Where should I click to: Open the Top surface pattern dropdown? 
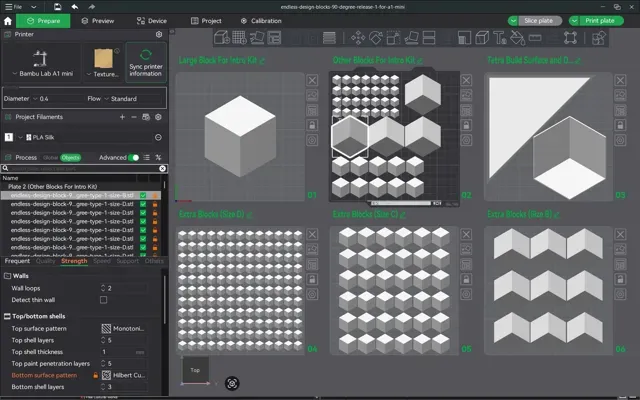coord(123,329)
